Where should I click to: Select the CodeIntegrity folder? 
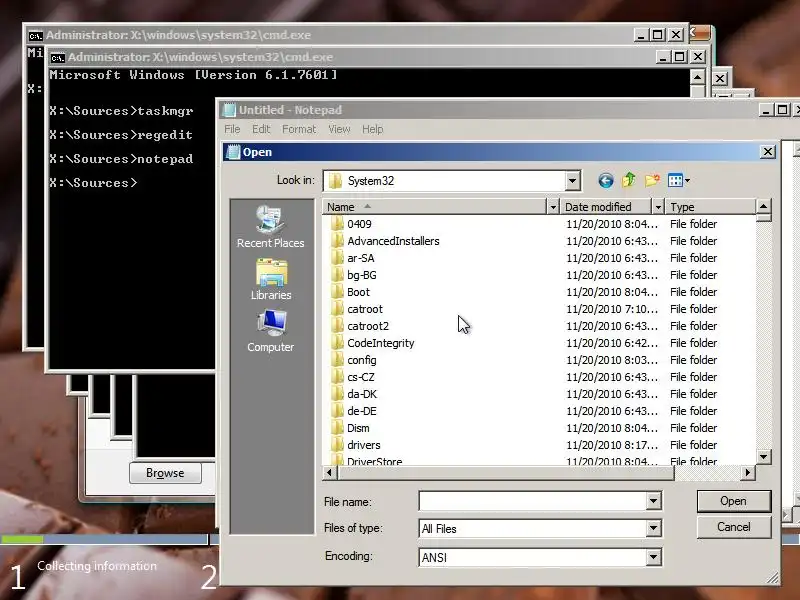tap(381, 343)
